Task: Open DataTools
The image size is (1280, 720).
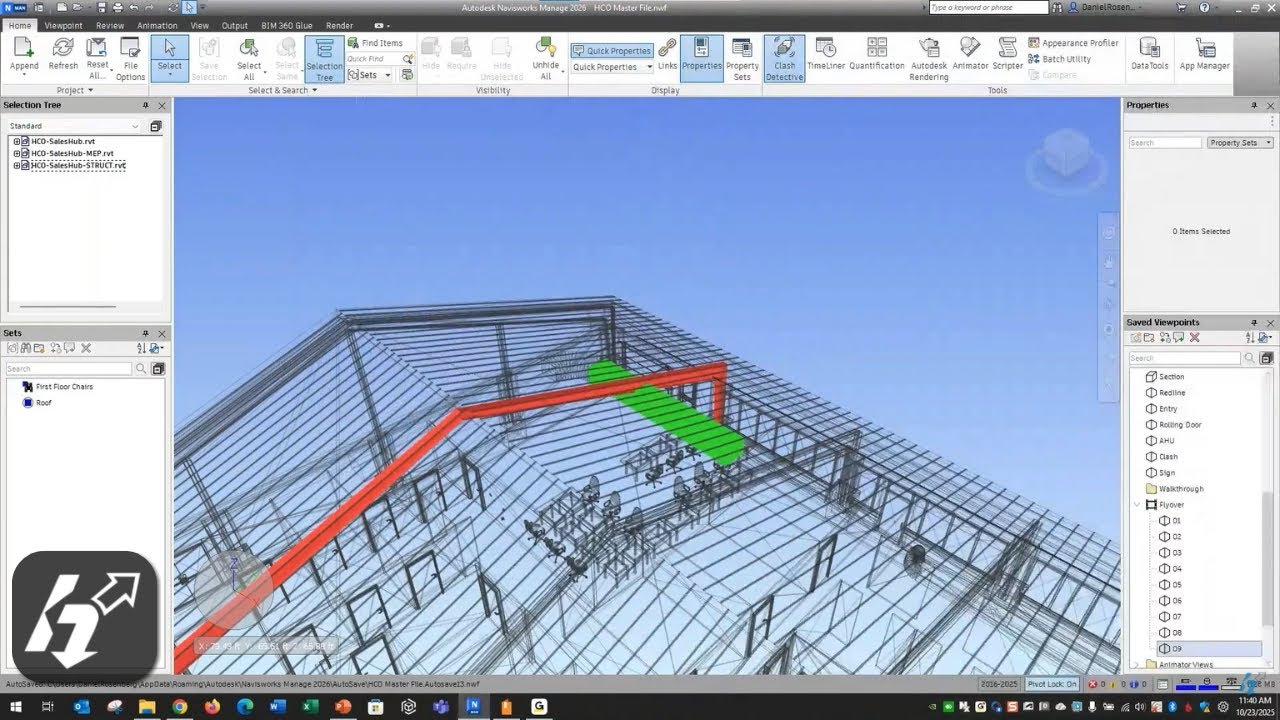Action: coord(1150,55)
